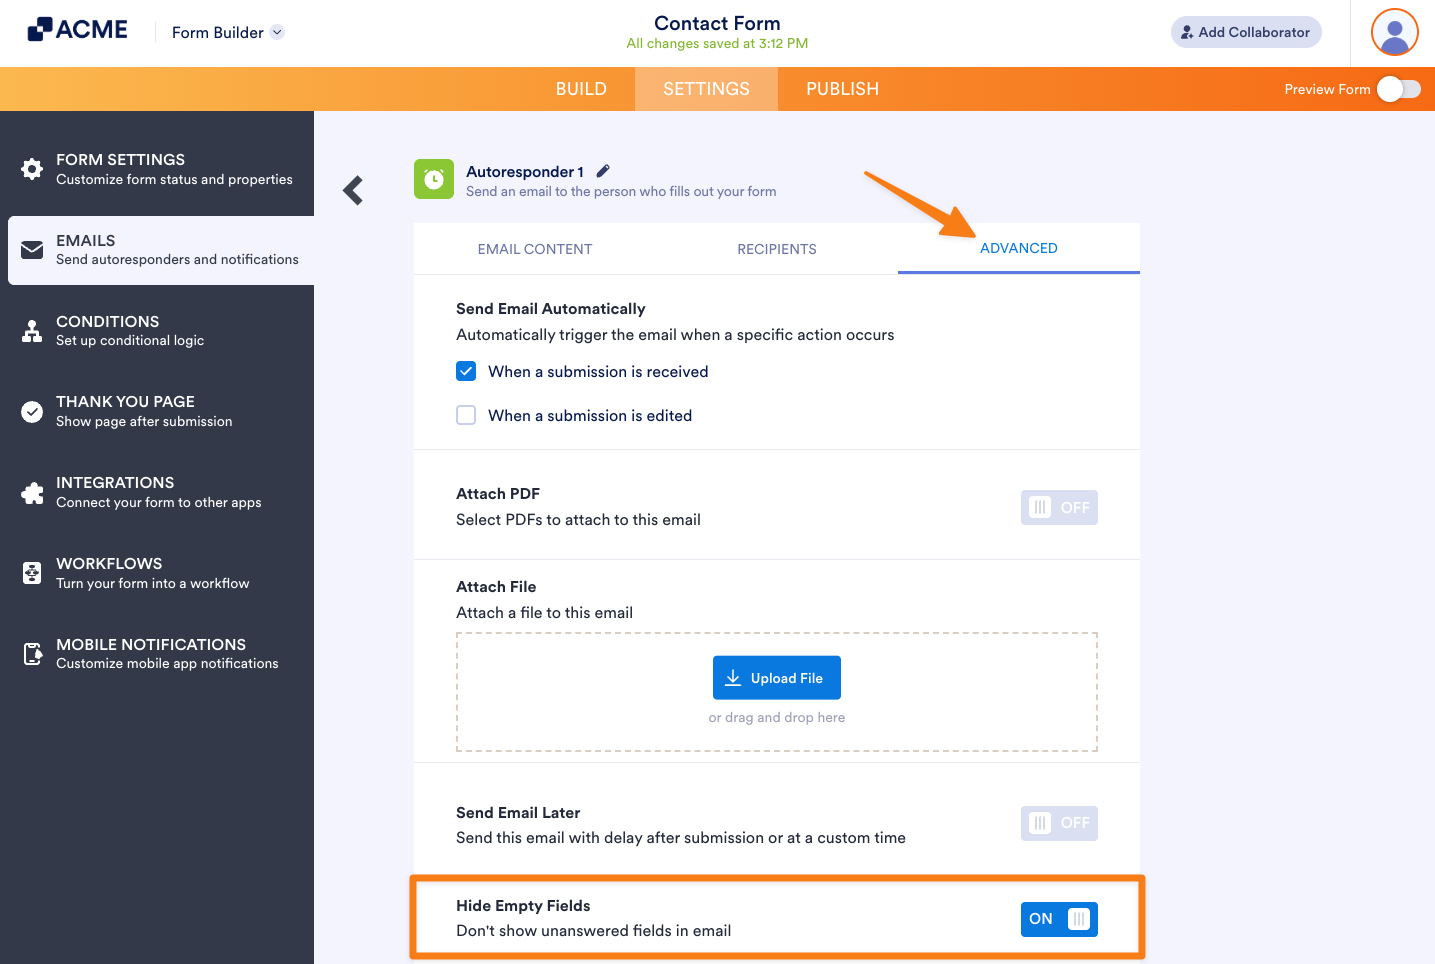Click the green Autoresponder clock icon
The width and height of the screenshot is (1435, 964).
[433, 180]
